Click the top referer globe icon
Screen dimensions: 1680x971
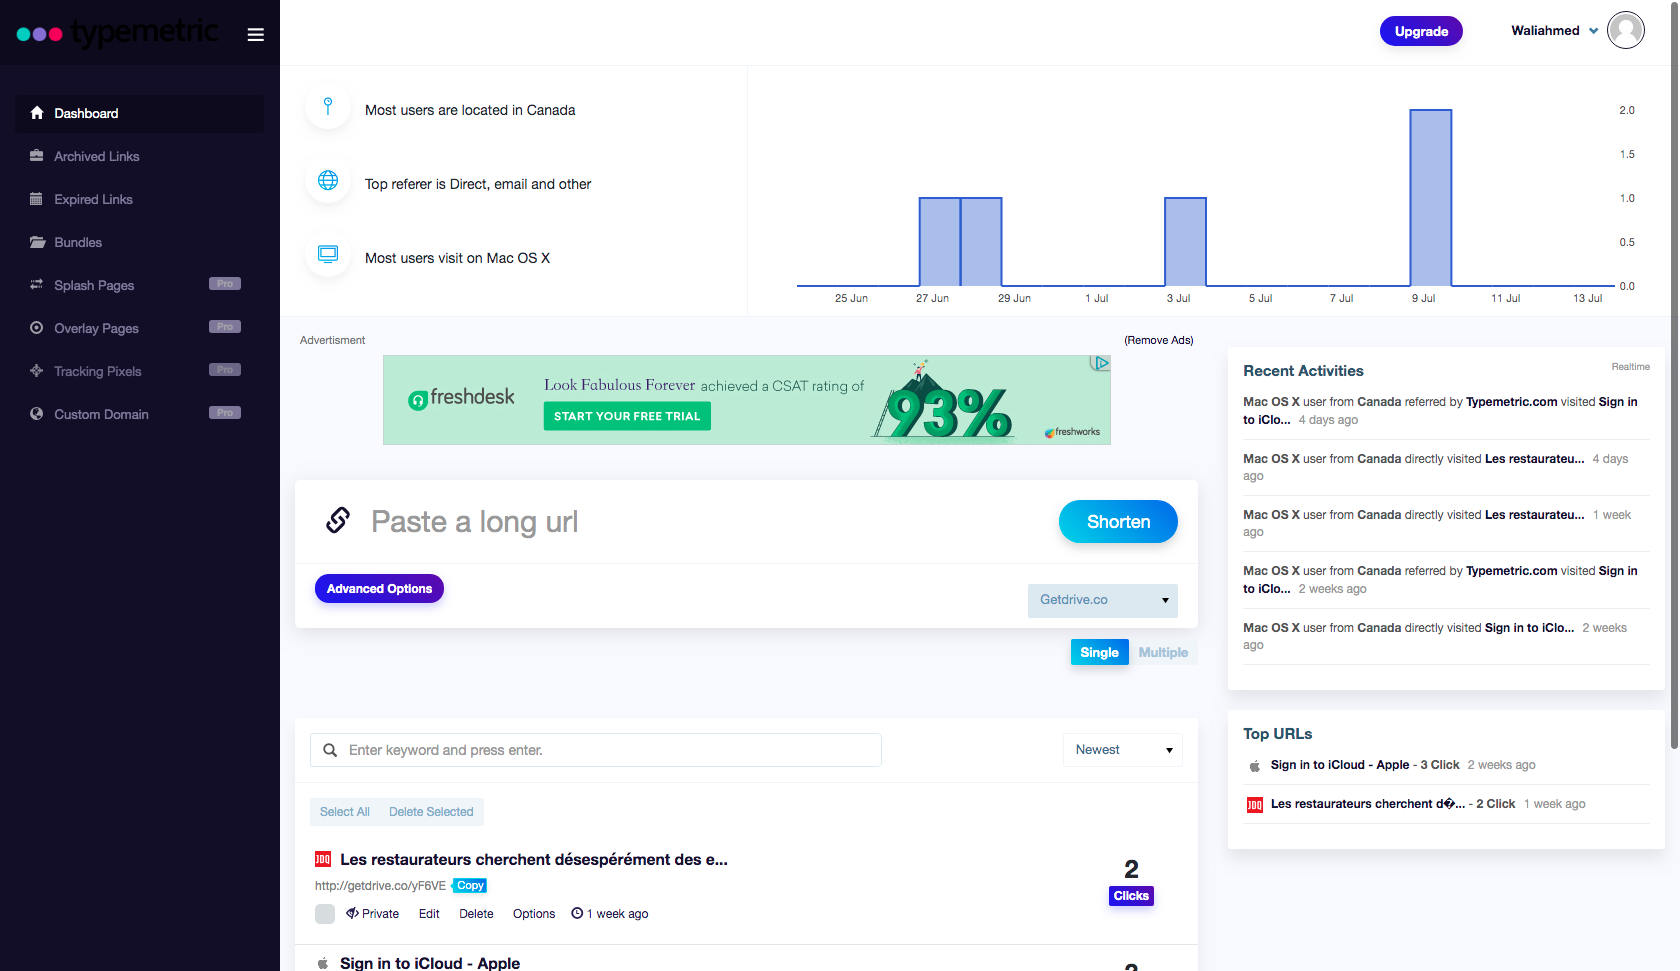pyautogui.click(x=328, y=180)
